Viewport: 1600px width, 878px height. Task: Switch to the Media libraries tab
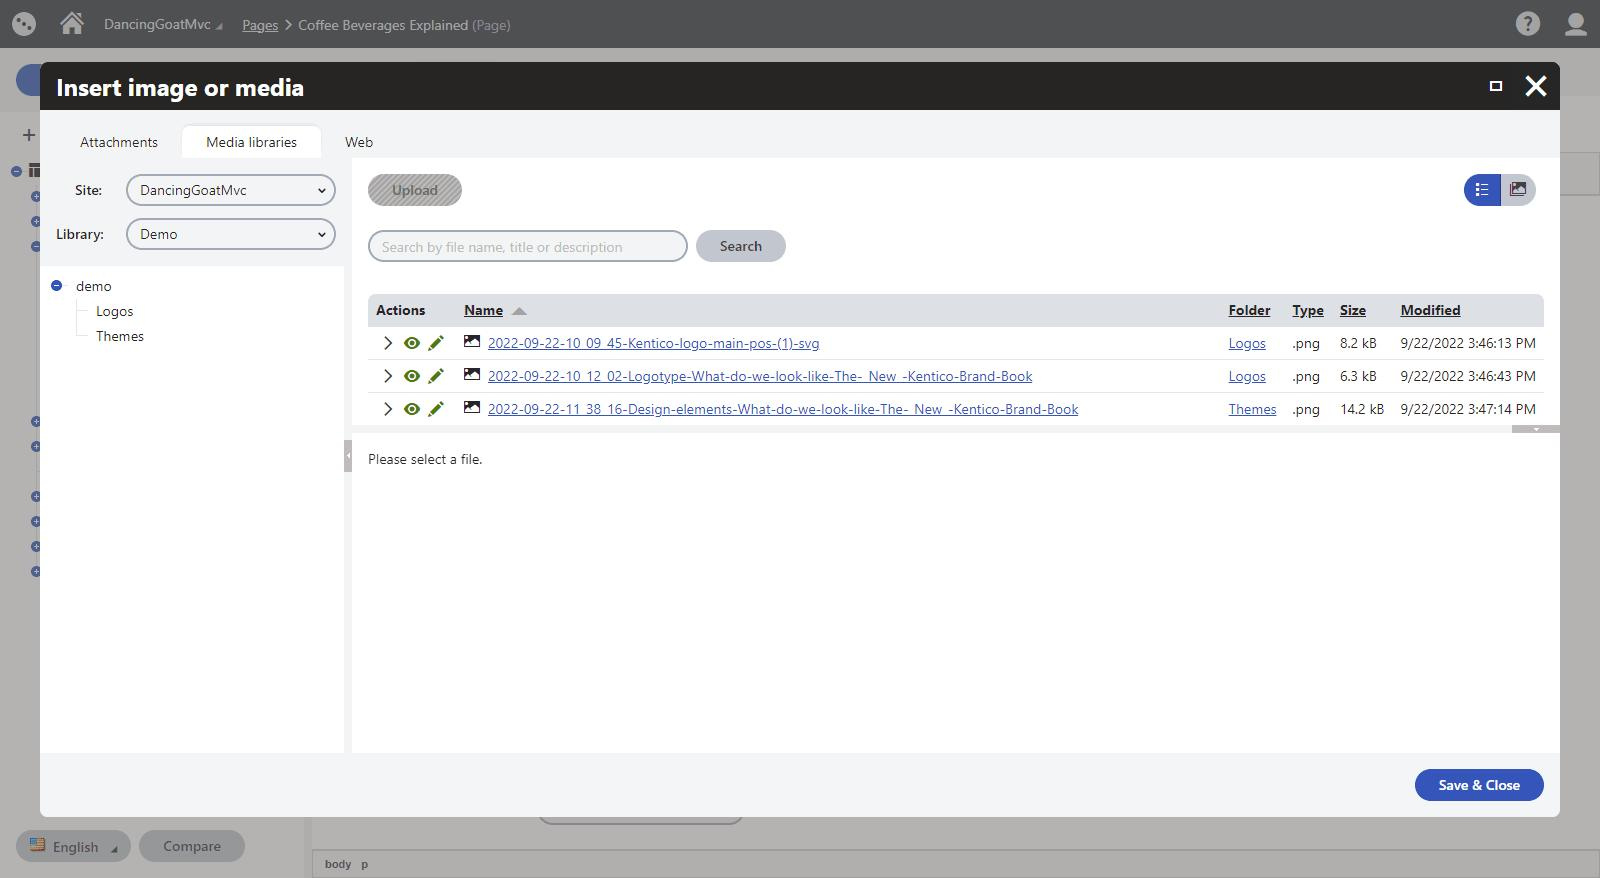pyautogui.click(x=251, y=142)
